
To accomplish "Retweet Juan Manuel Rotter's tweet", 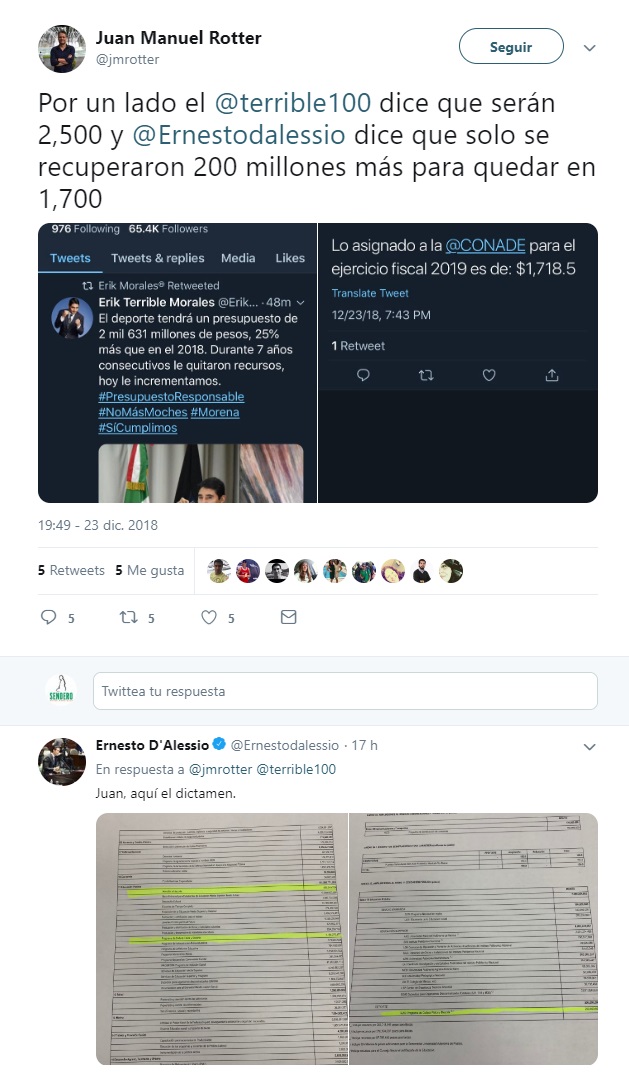I will point(129,617).
